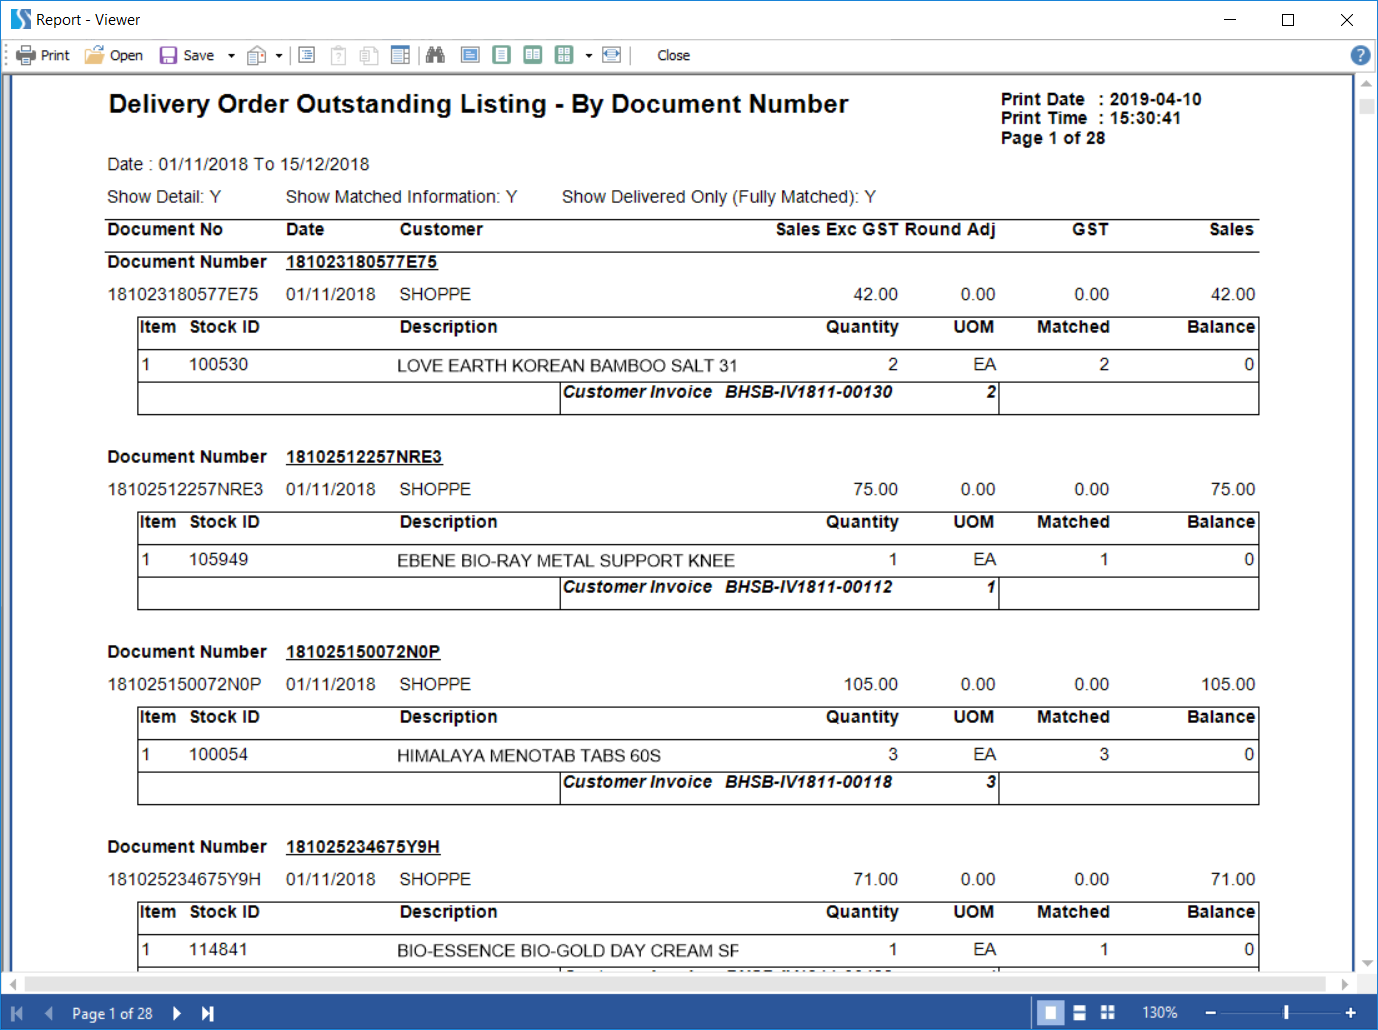The image size is (1378, 1030).
Task: Click the zoom slider handle
Action: [1286, 1013]
